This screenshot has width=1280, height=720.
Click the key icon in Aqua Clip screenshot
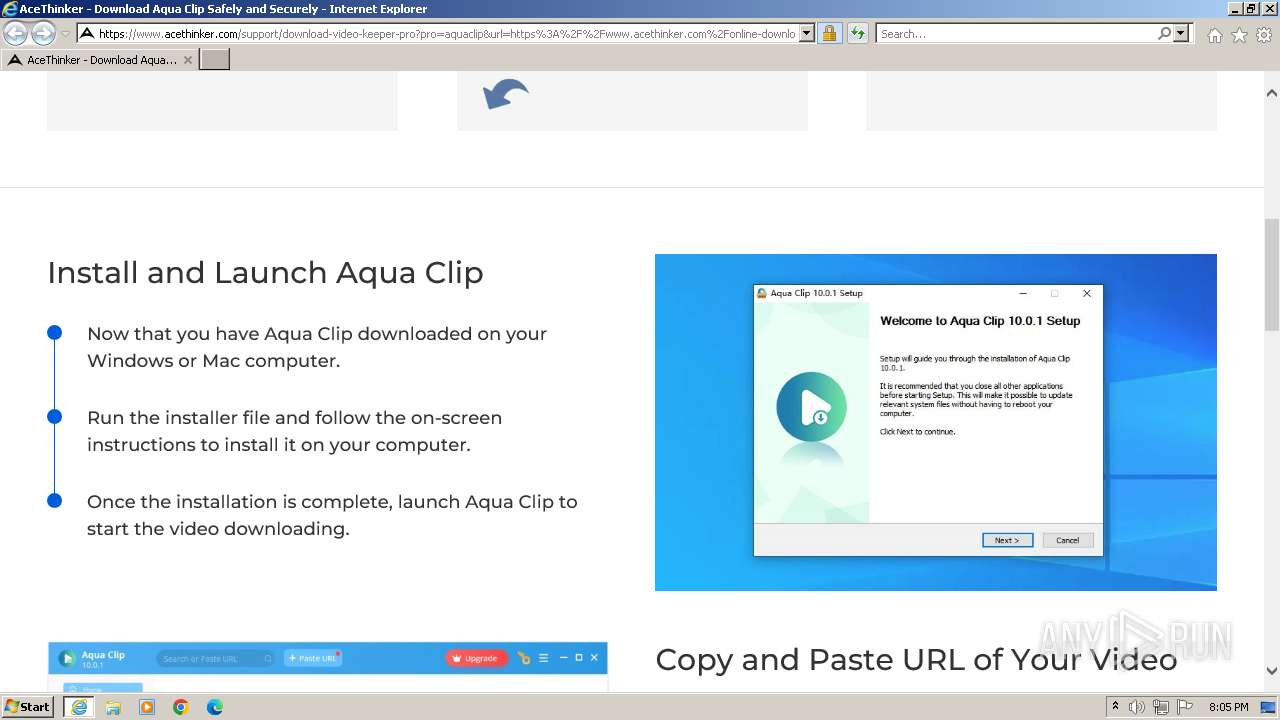point(524,658)
